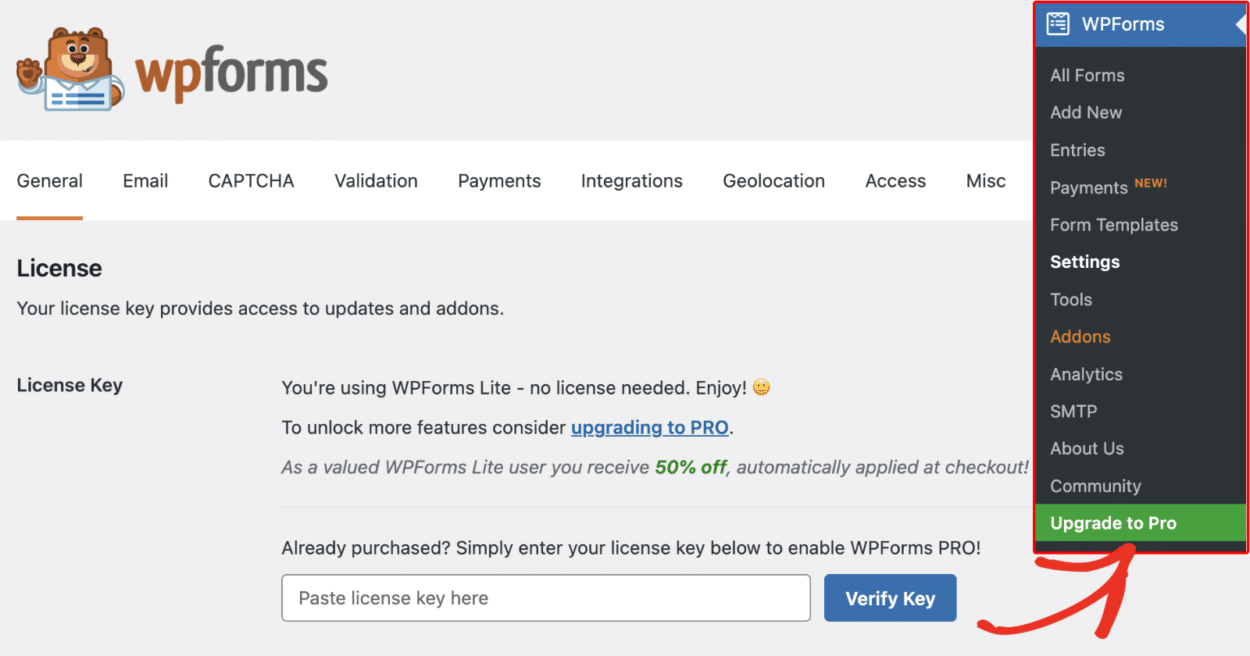The image size is (1250, 656).
Task: View Entries from the sidebar menu
Action: coord(1077,150)
